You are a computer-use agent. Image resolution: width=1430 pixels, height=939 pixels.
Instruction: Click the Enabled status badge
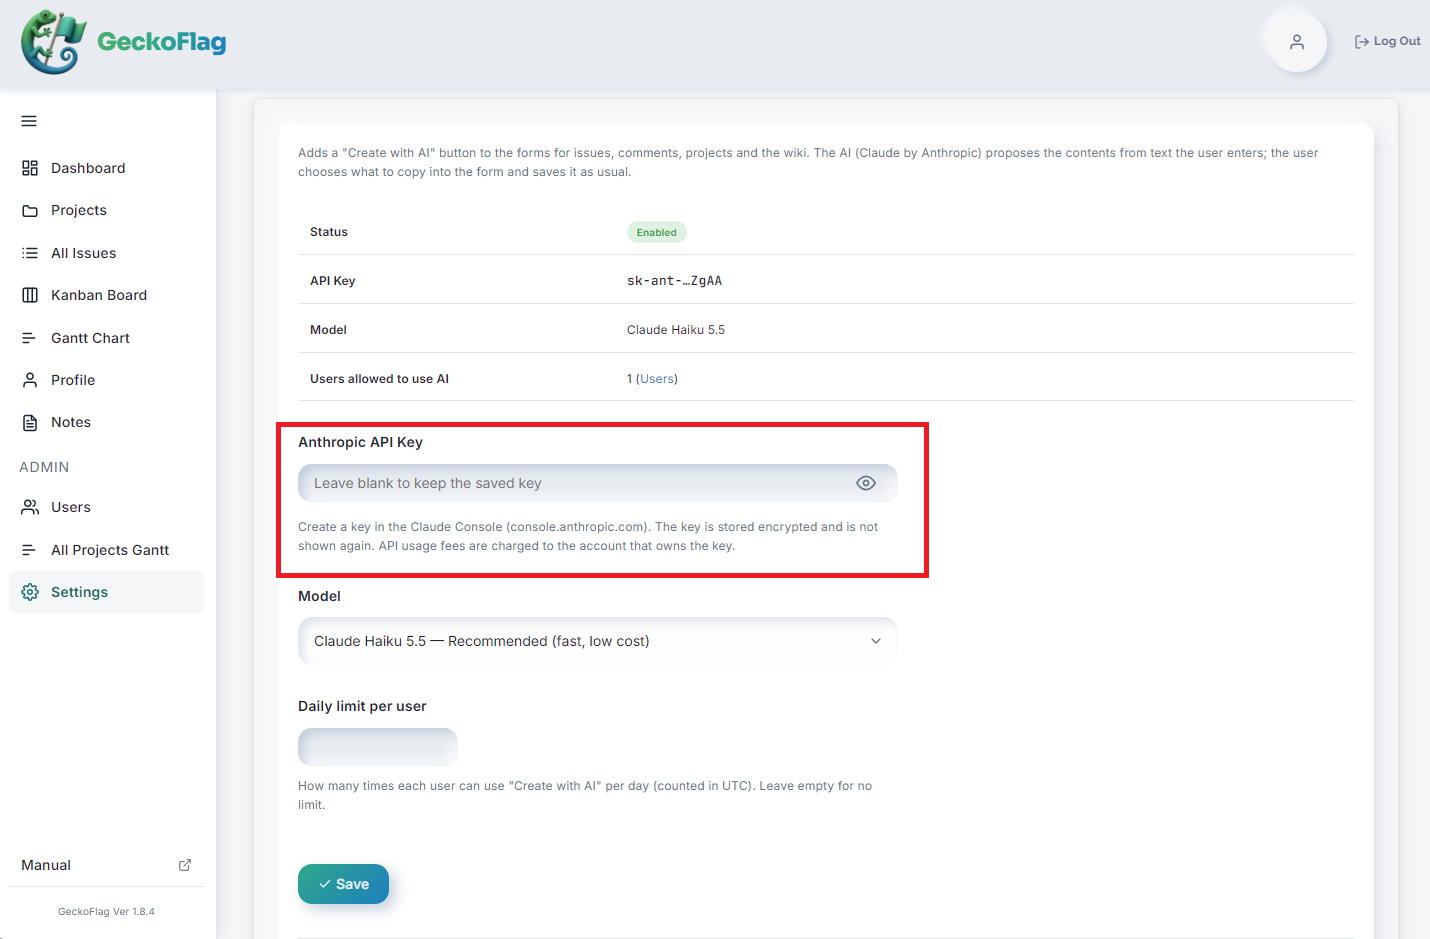[x=656, y=232]
